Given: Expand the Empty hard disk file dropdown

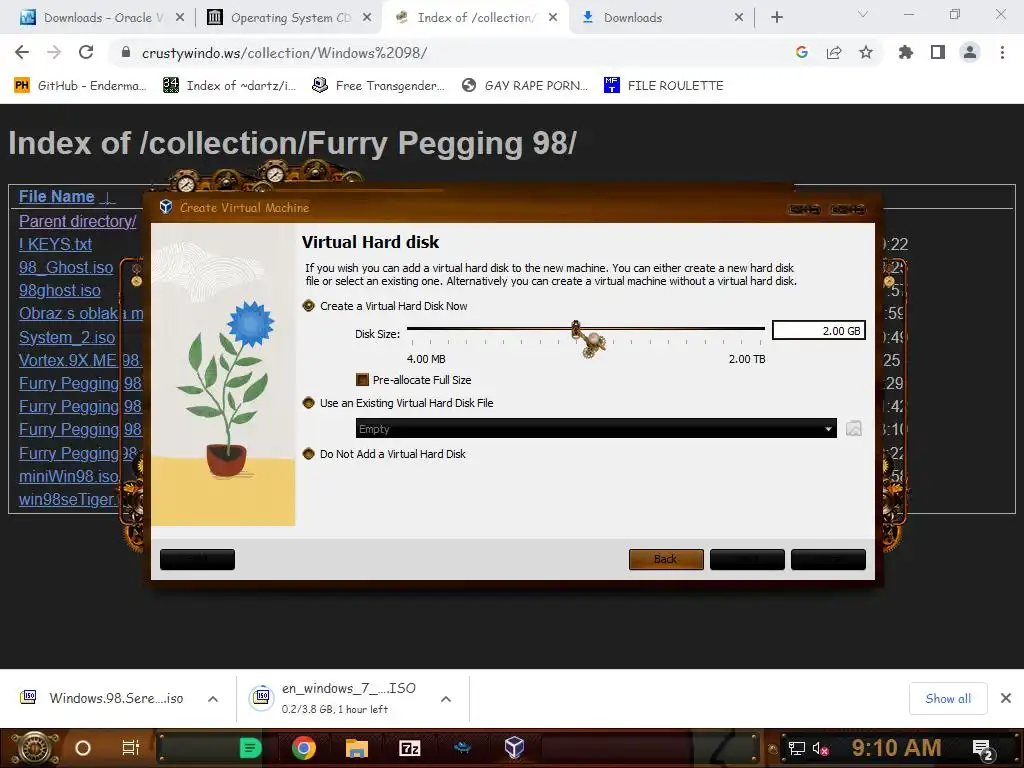Looking at the screenshot, I should pyautogui.click(x=596, y=428).
